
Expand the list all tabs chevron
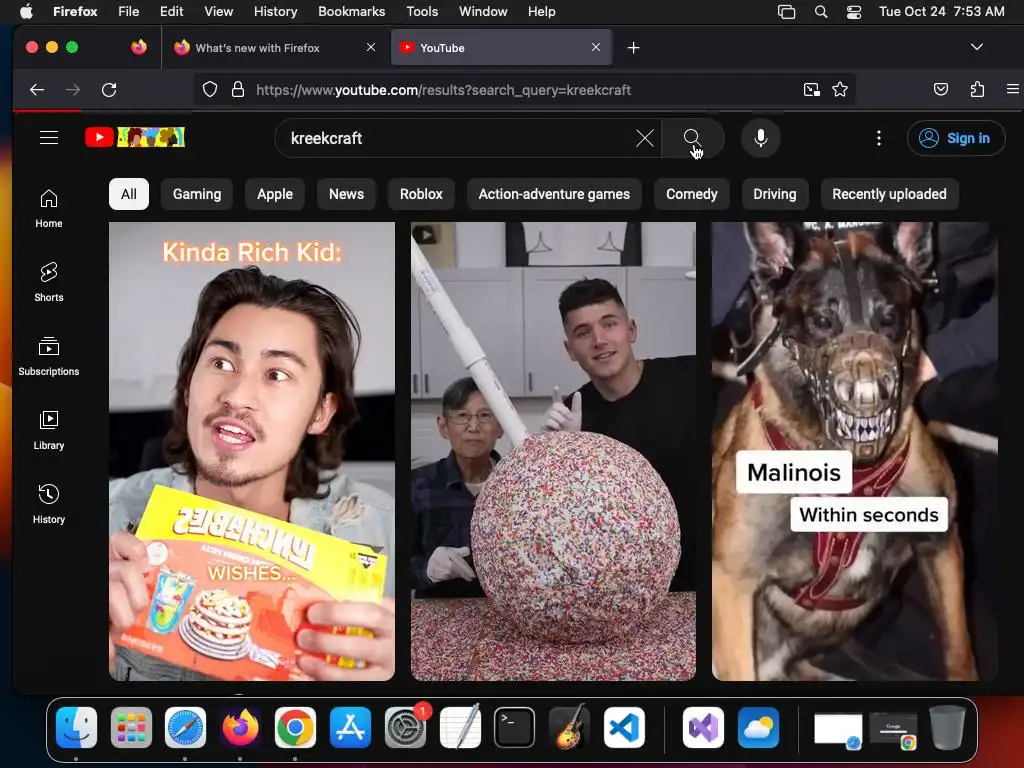pos(976,47)
